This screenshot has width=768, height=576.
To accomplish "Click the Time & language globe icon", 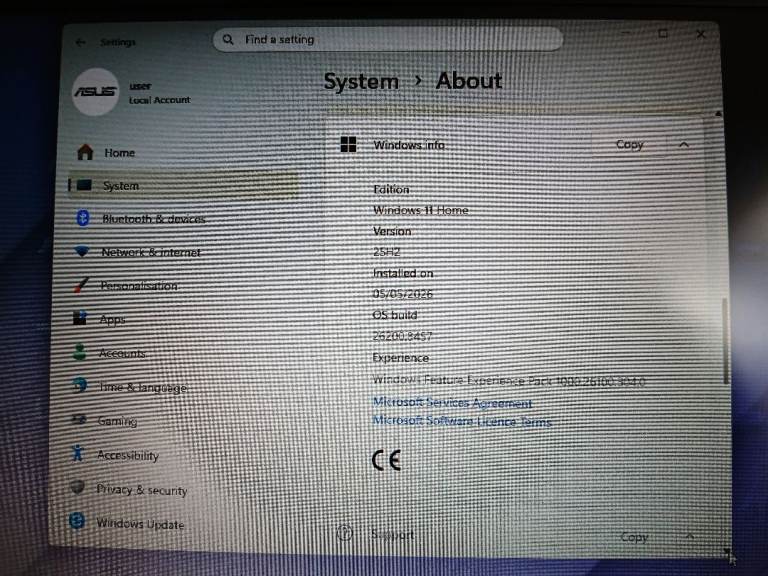I will click(79, 385).
